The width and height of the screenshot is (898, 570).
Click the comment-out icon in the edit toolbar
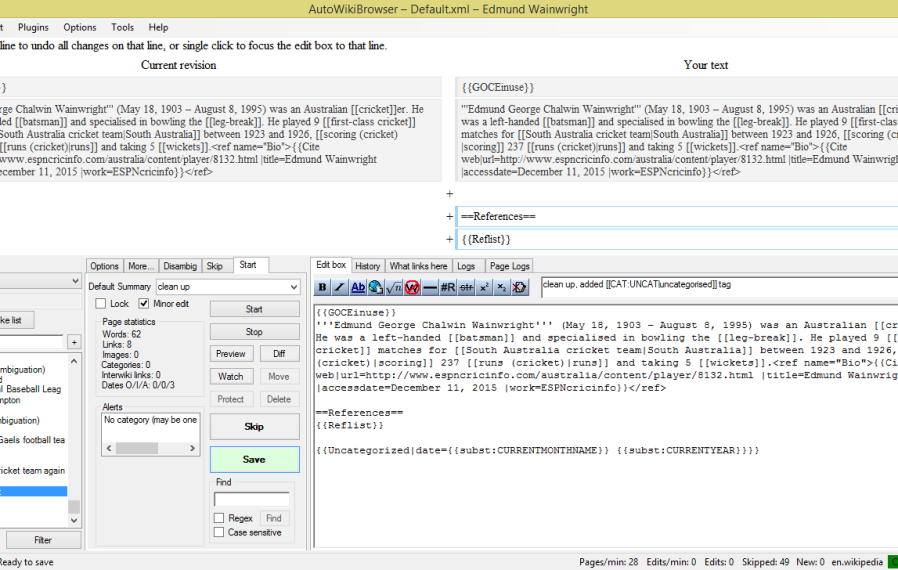pyautogui.click(x=519, y=287)
